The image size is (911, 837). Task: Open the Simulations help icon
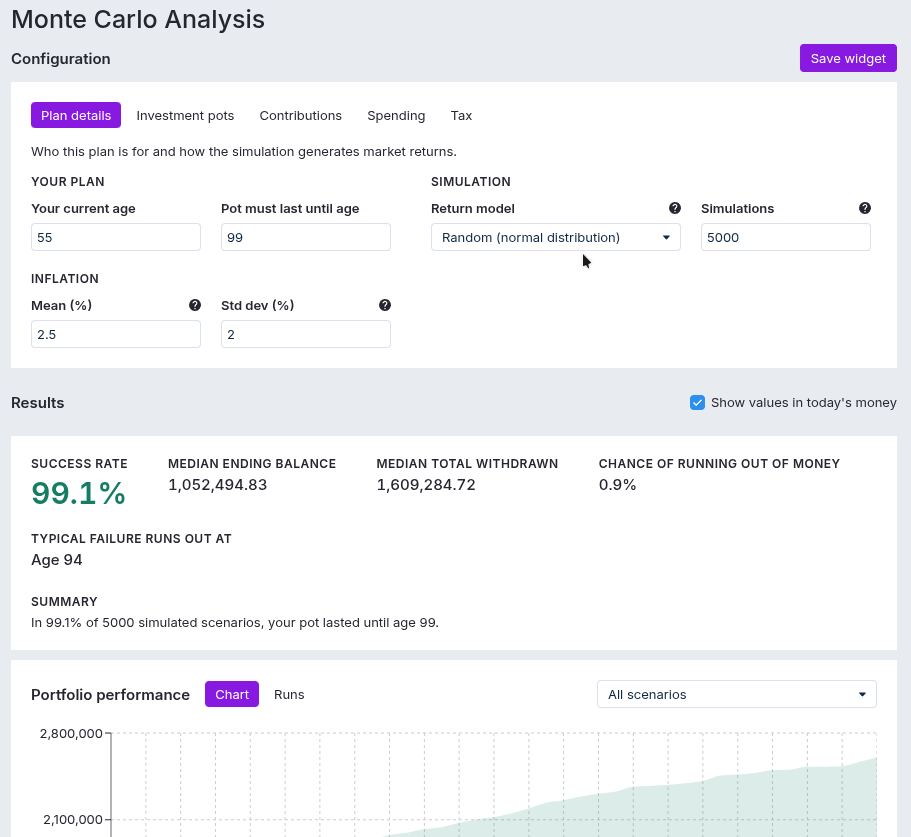865,208
